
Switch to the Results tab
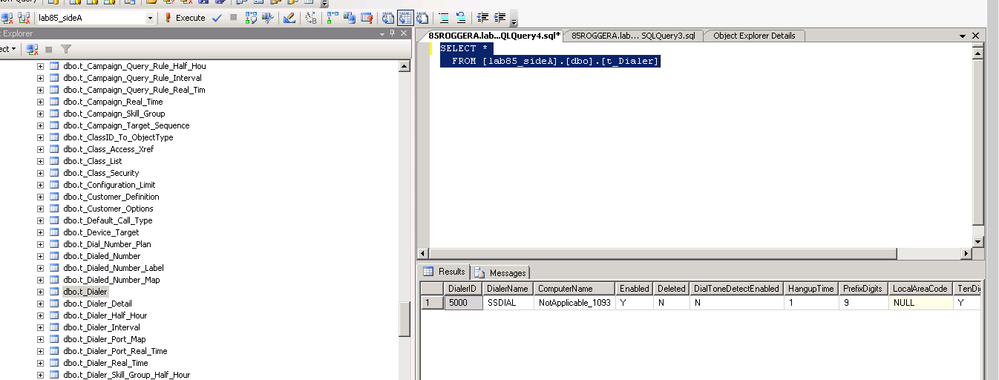445,272
